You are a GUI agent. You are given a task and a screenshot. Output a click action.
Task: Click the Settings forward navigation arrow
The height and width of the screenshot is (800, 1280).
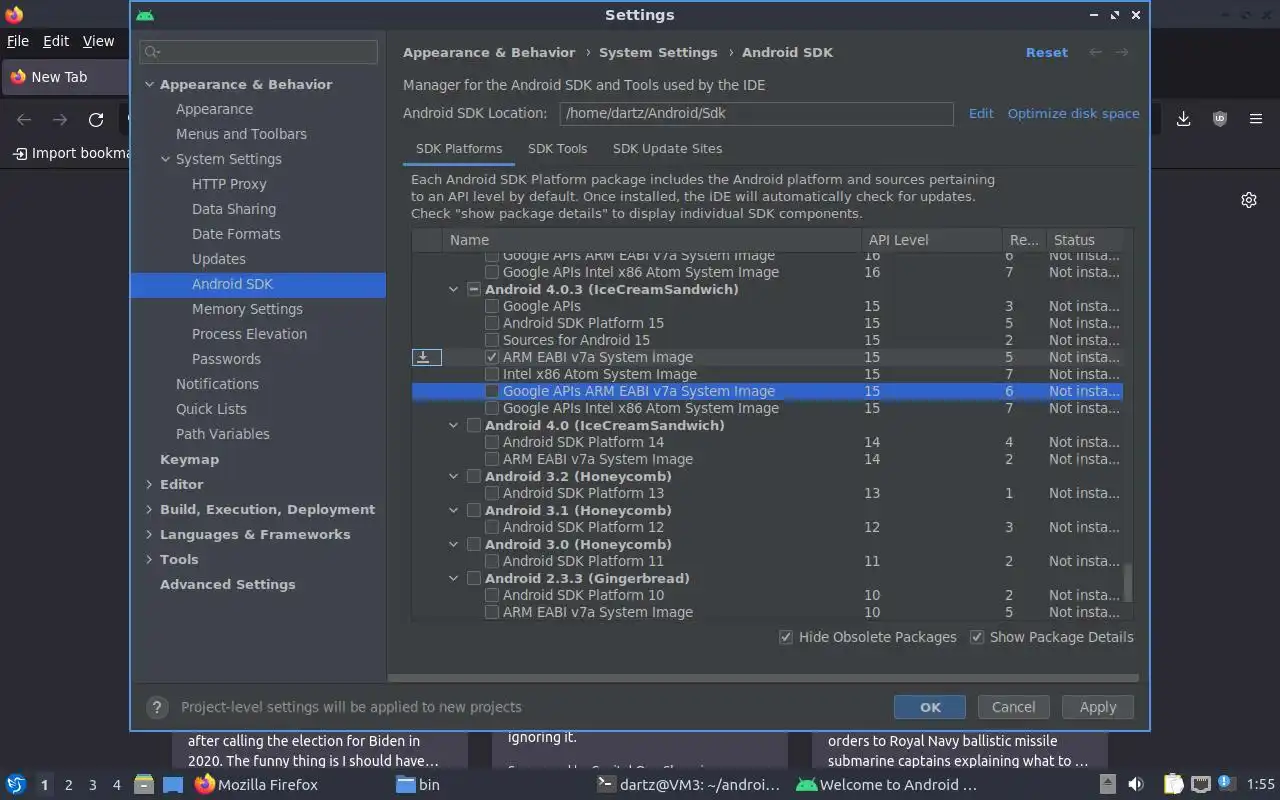tap(1122, 52)
